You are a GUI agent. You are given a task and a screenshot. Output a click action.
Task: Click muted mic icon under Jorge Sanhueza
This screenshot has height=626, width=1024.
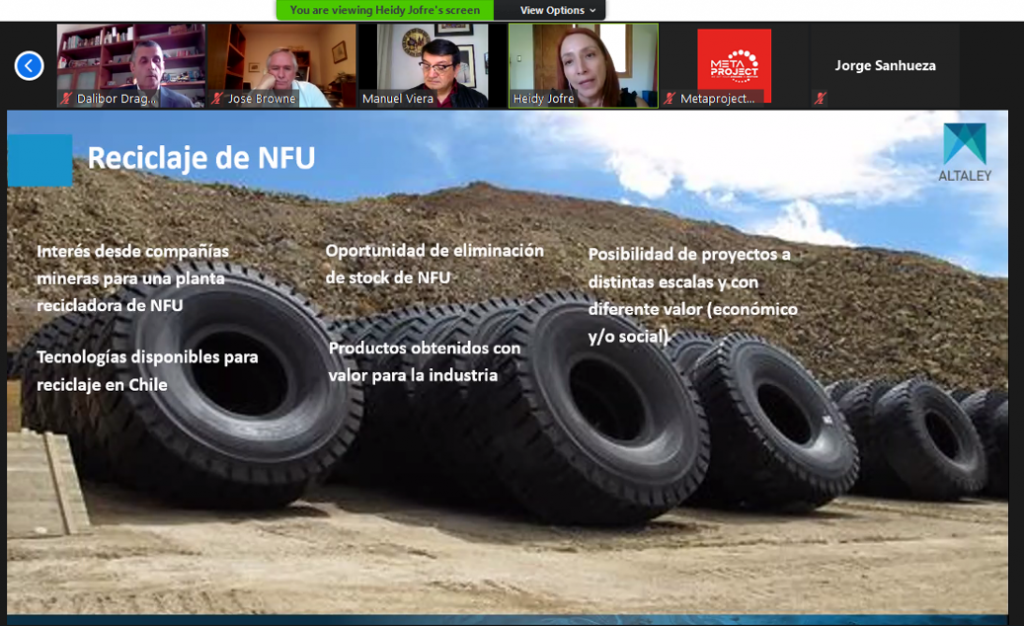point(820,99)
